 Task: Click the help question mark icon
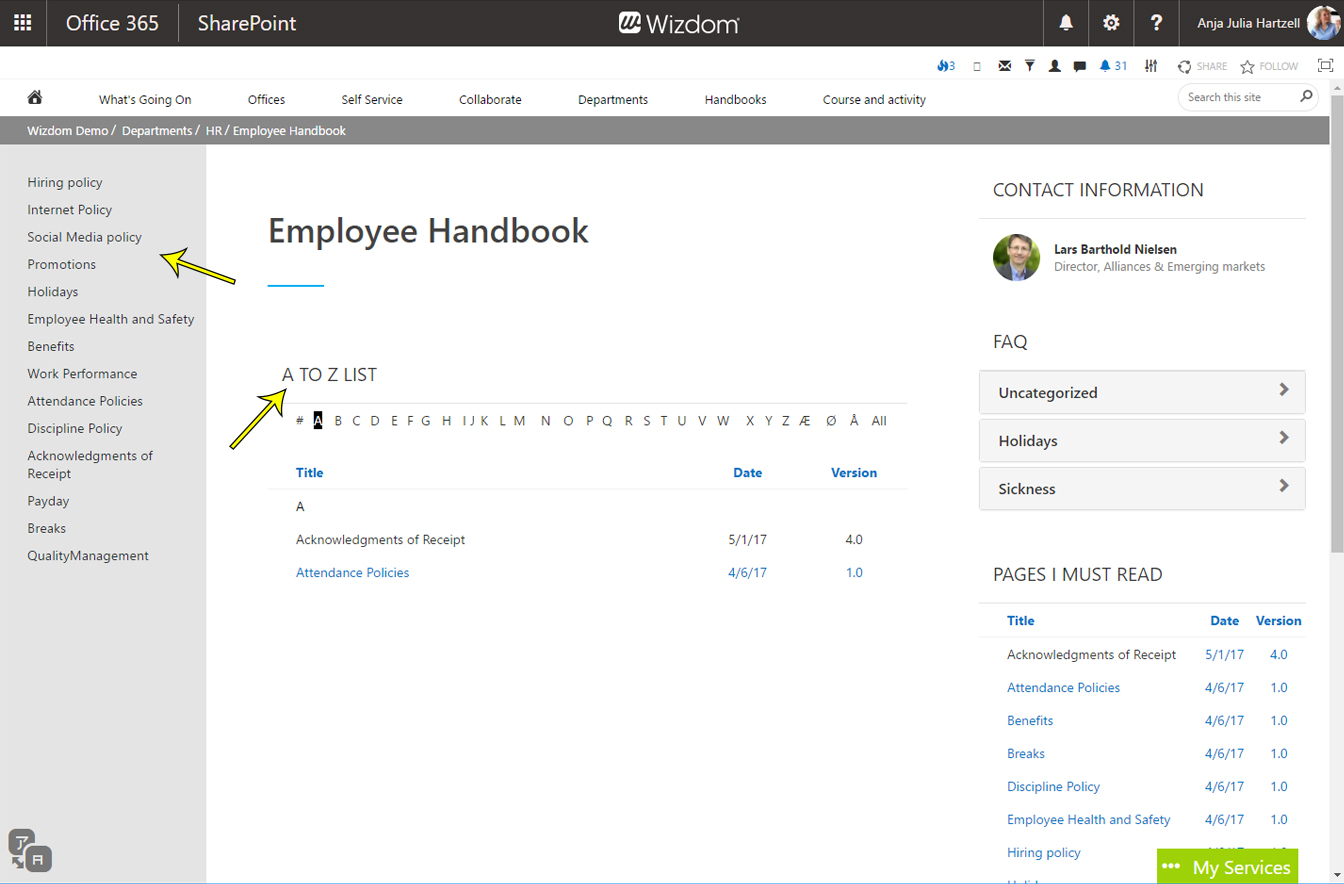click(x=1156, y=23)
